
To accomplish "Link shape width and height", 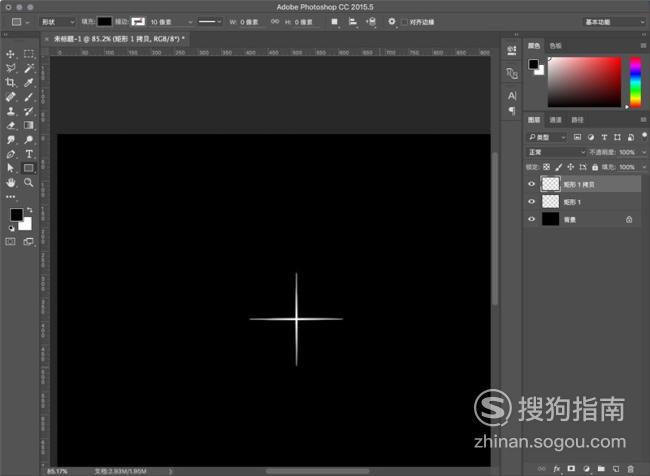I will point(274,21).
